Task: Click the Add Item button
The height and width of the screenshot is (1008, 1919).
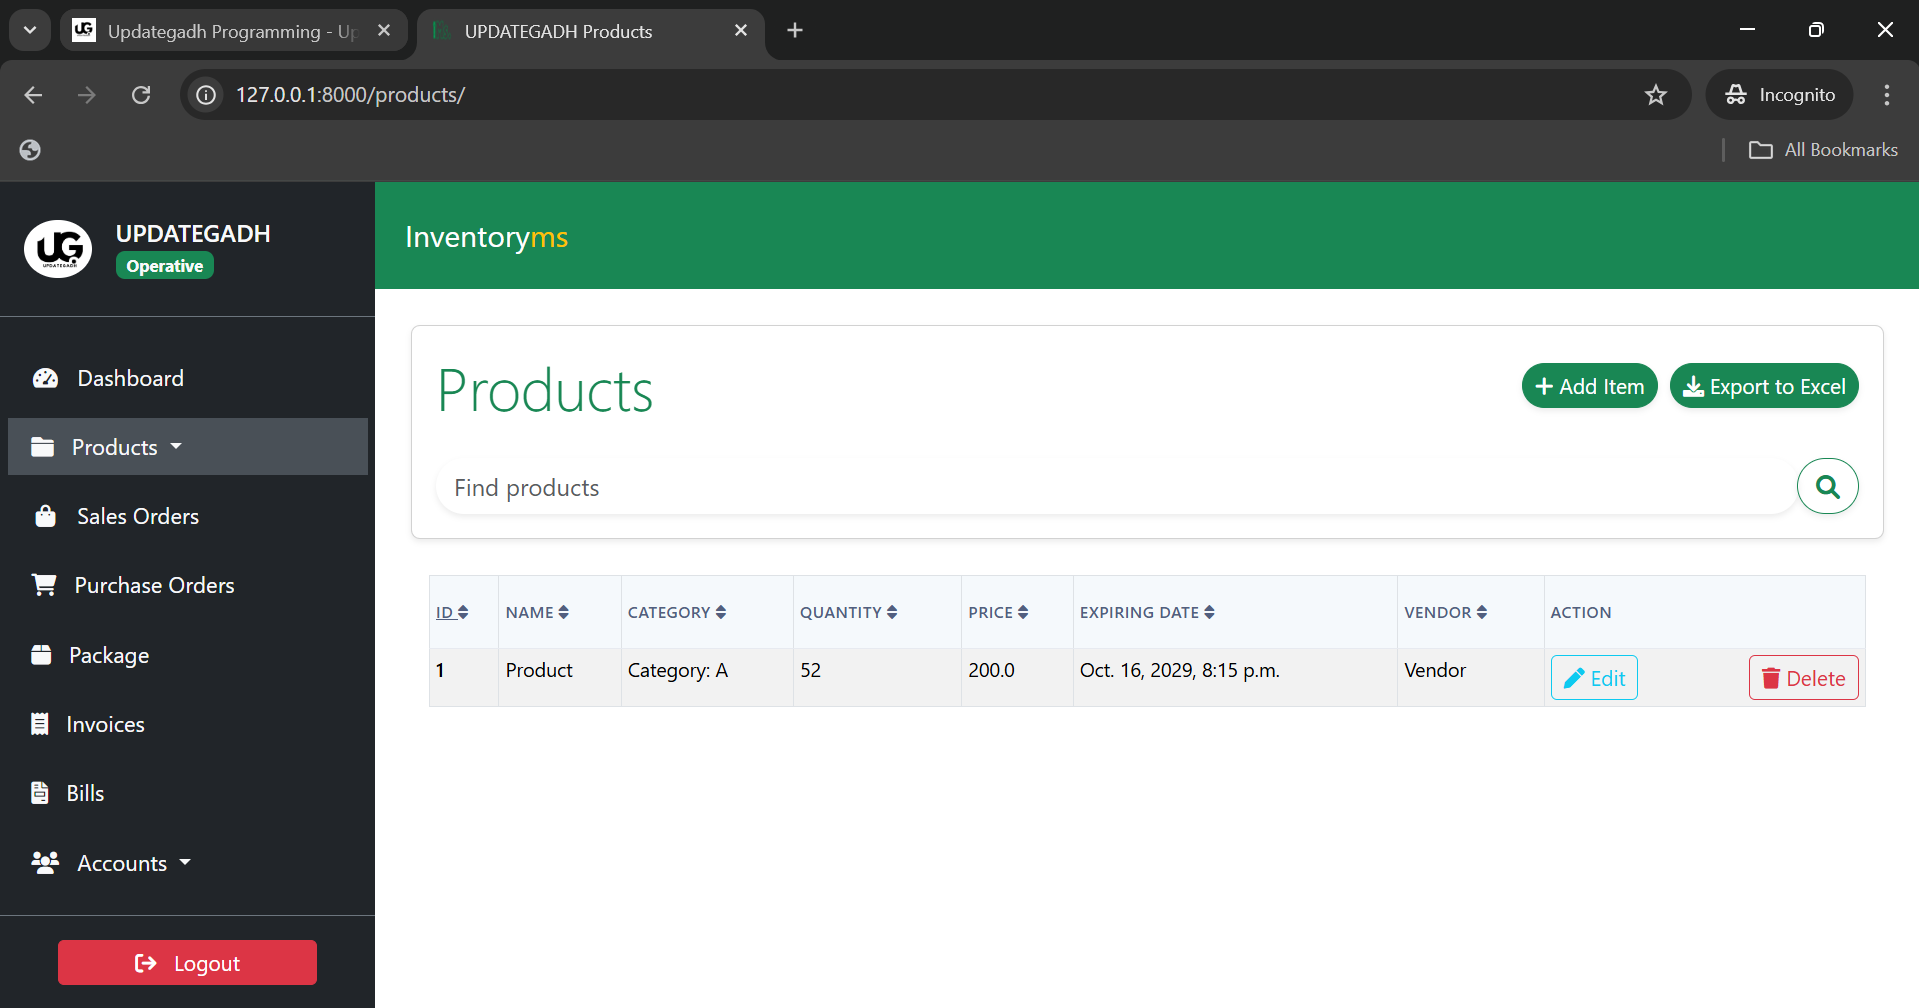Action: tap(1589, 386)
